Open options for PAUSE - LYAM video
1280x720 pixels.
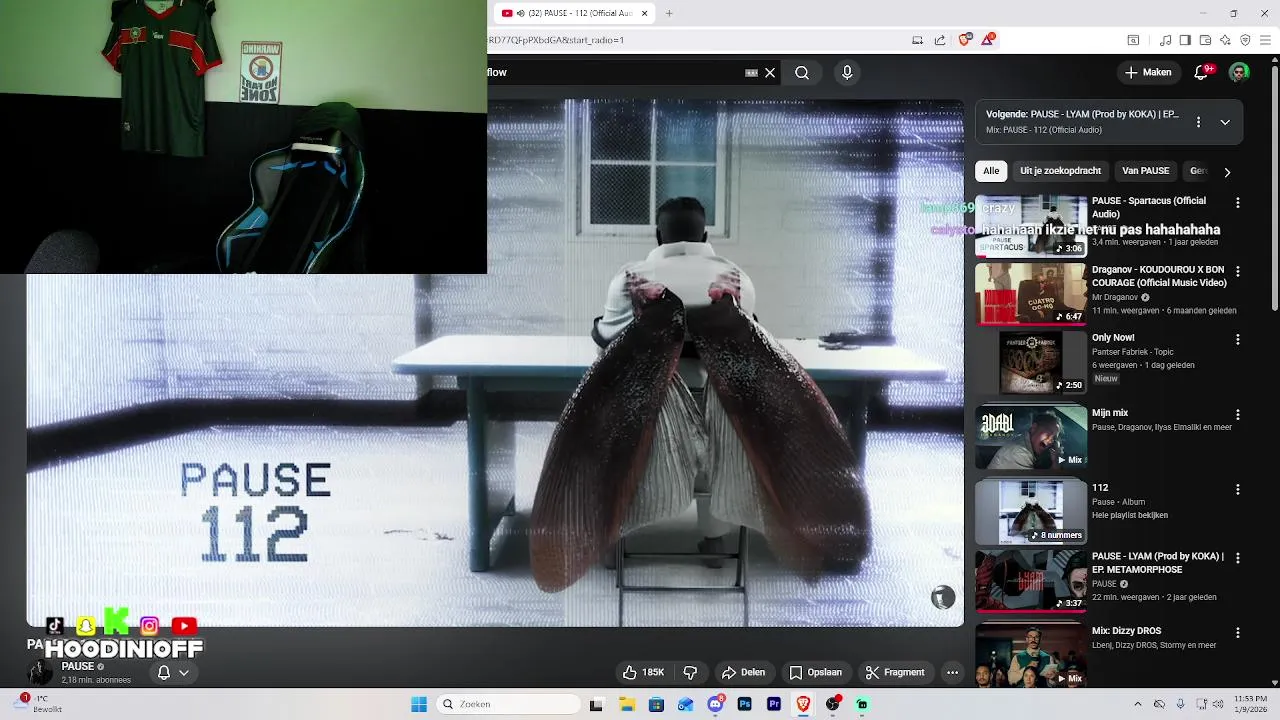[1238, 557]
